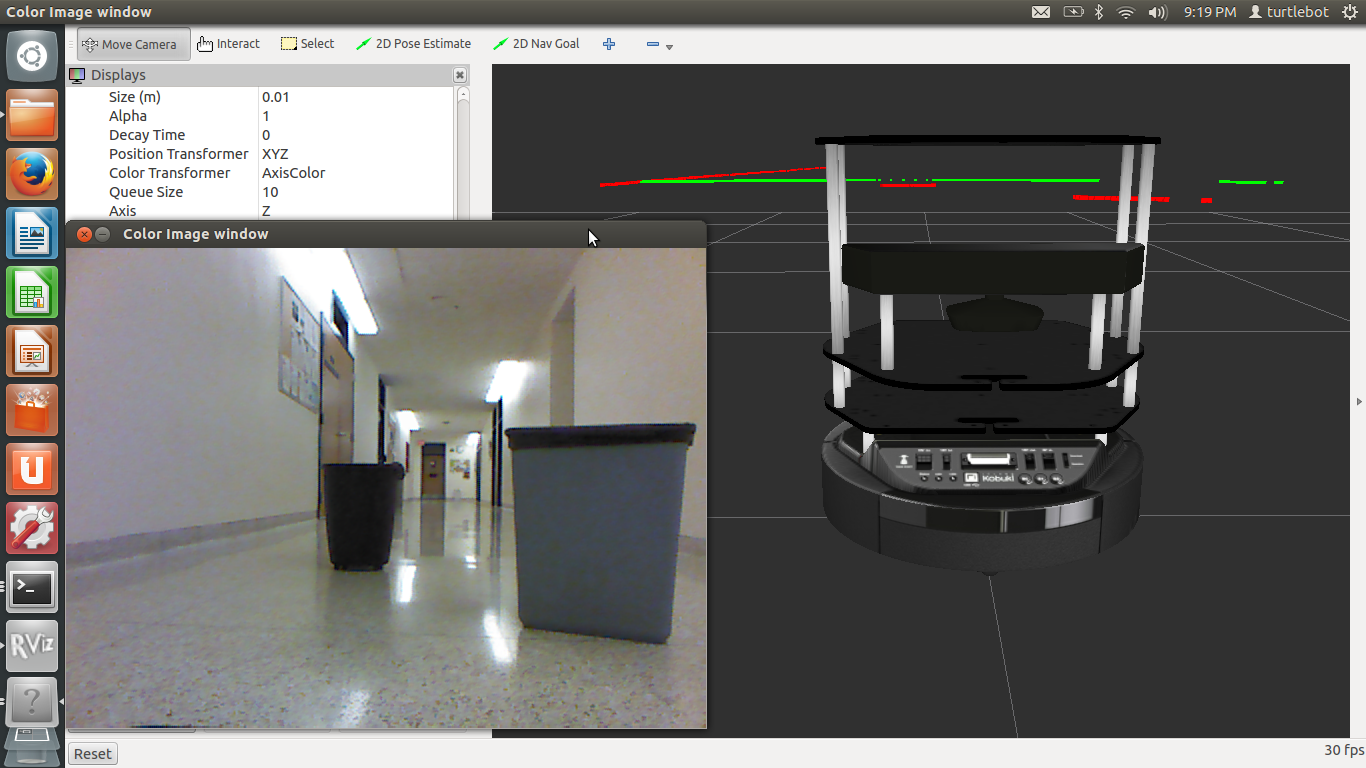This screenshot has width=1366, height=768.
Task: Click the blue plus add-tool icon
Action: pos(609,44)
